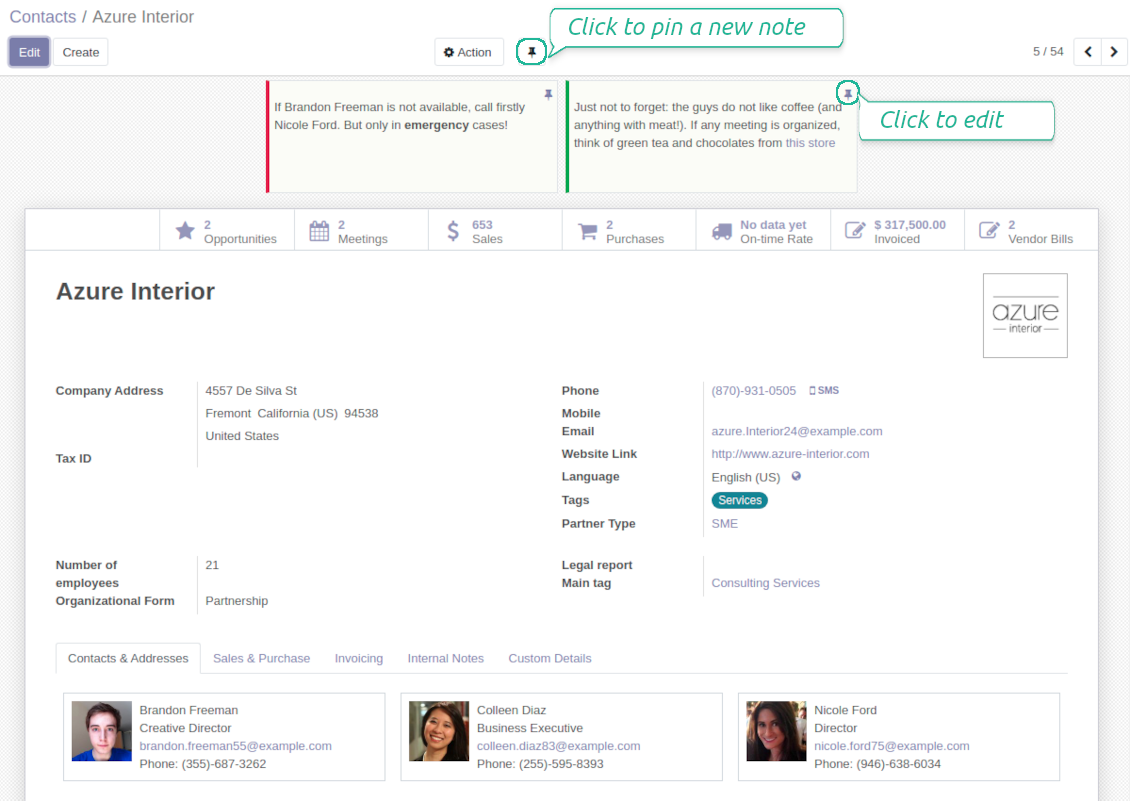1130x801 pixels.
Task: Click Colleen Diaz's profile photo
Action: [439, 731]
